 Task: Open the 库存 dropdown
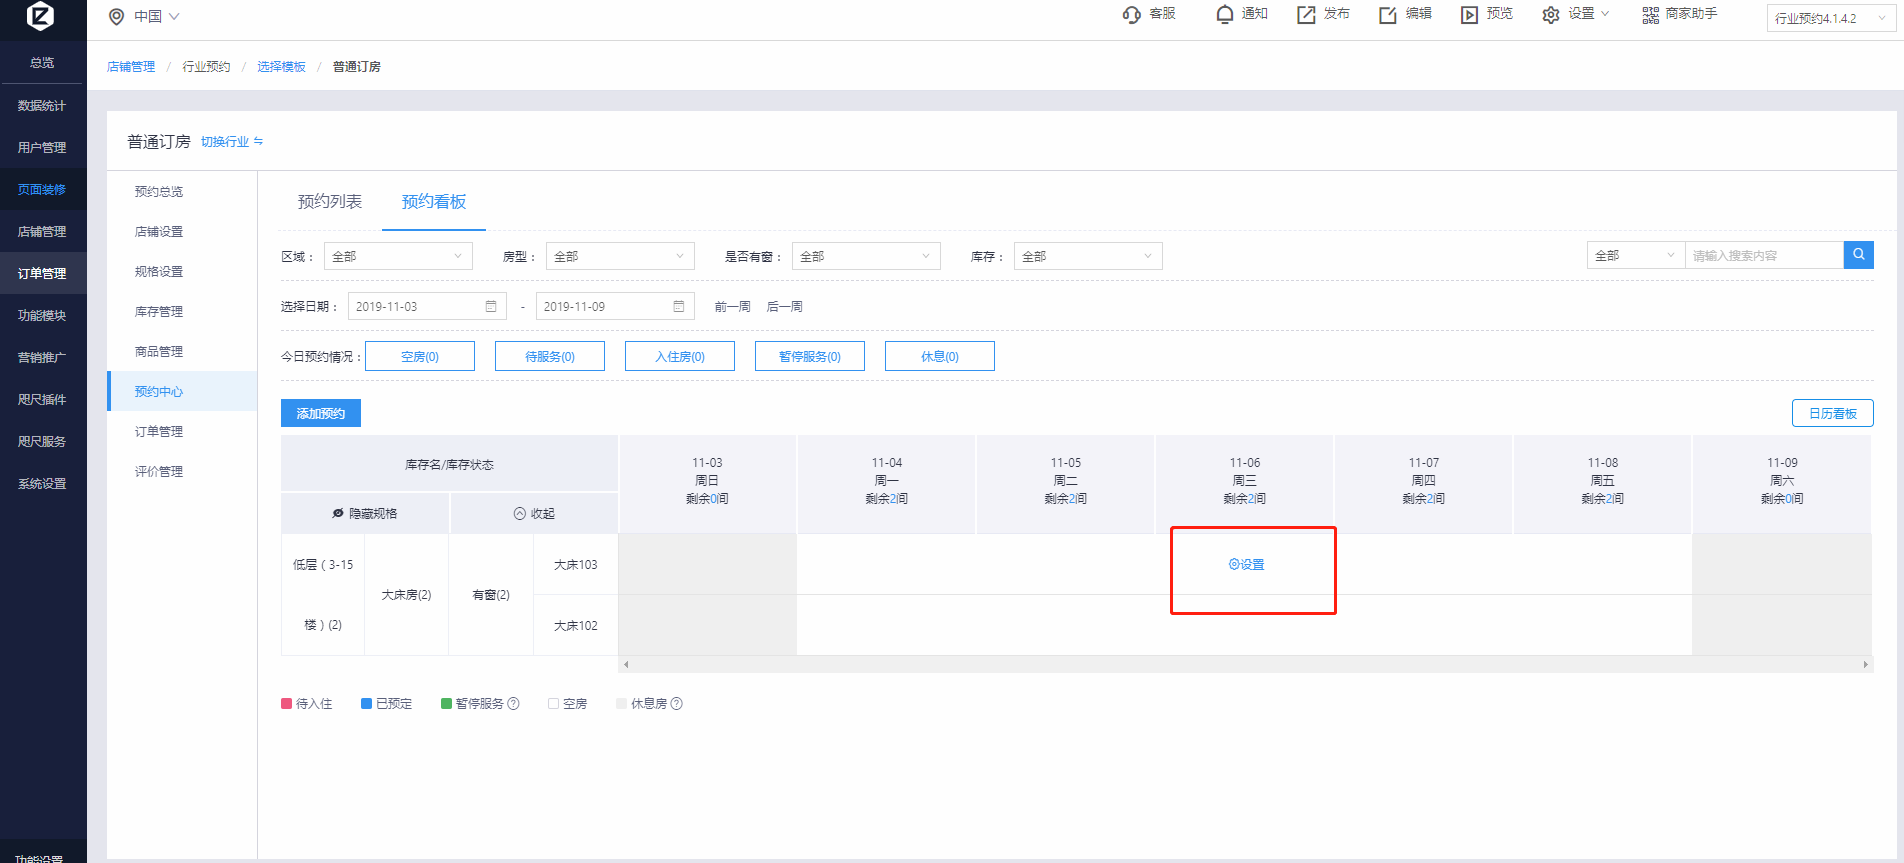(x=1088, y=256)
